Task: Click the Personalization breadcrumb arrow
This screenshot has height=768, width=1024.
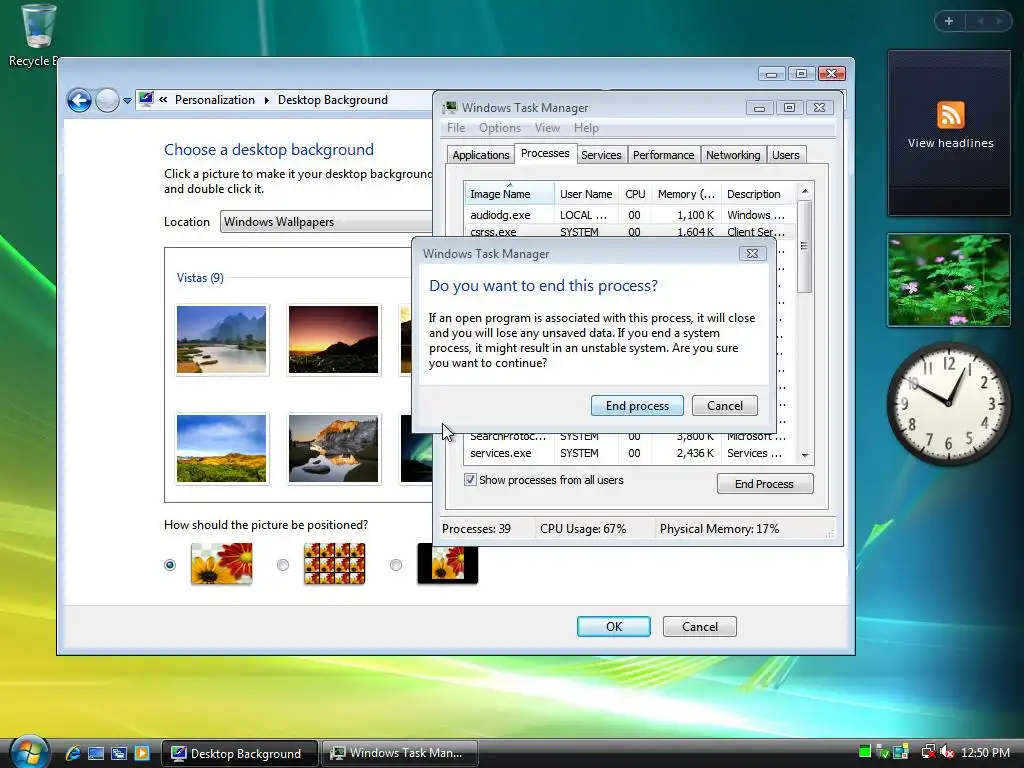Action: tap(266, 100)
